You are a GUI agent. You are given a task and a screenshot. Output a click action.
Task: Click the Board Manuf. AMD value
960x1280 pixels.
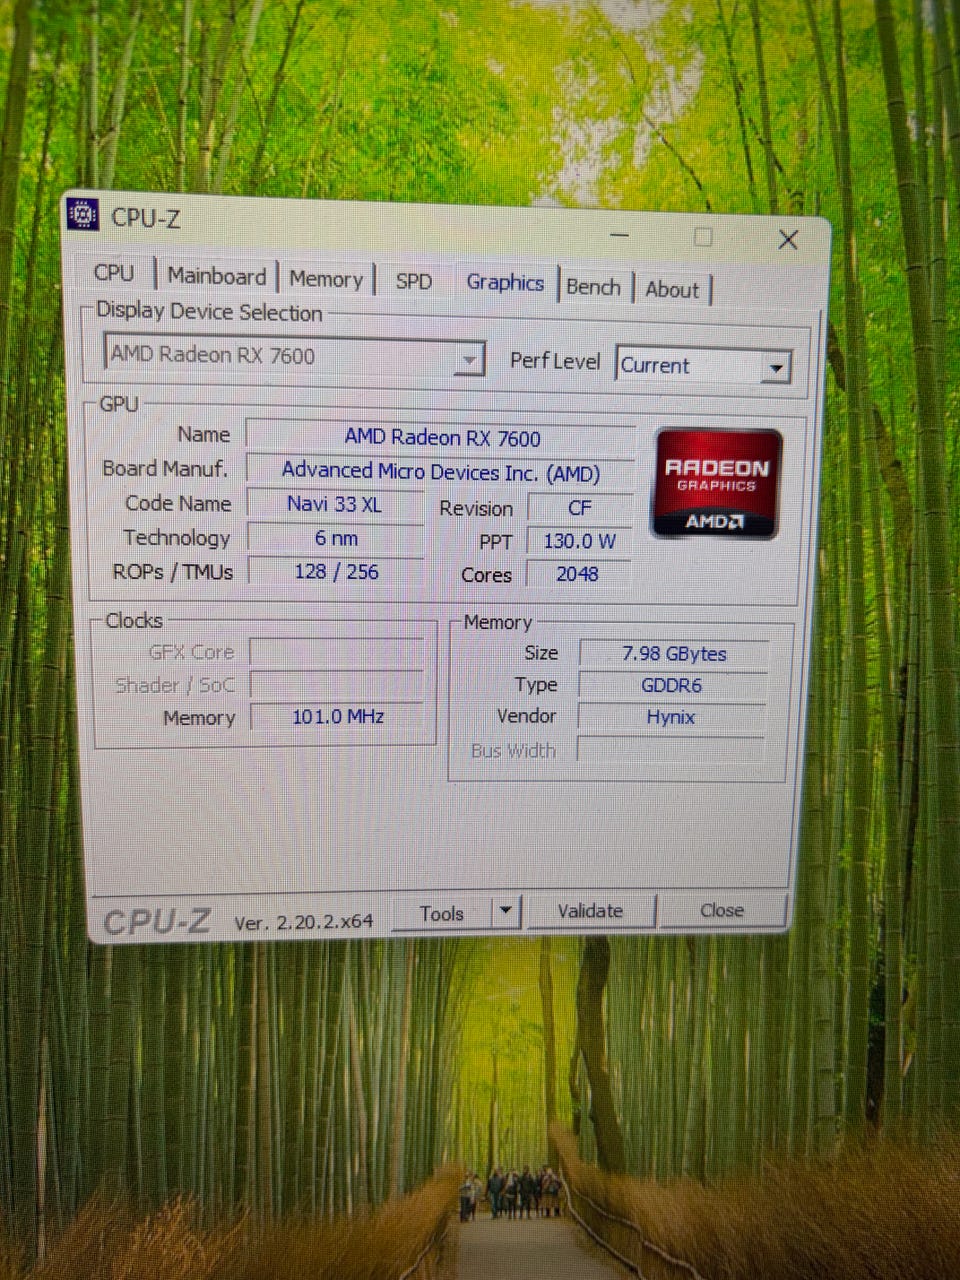441,471
